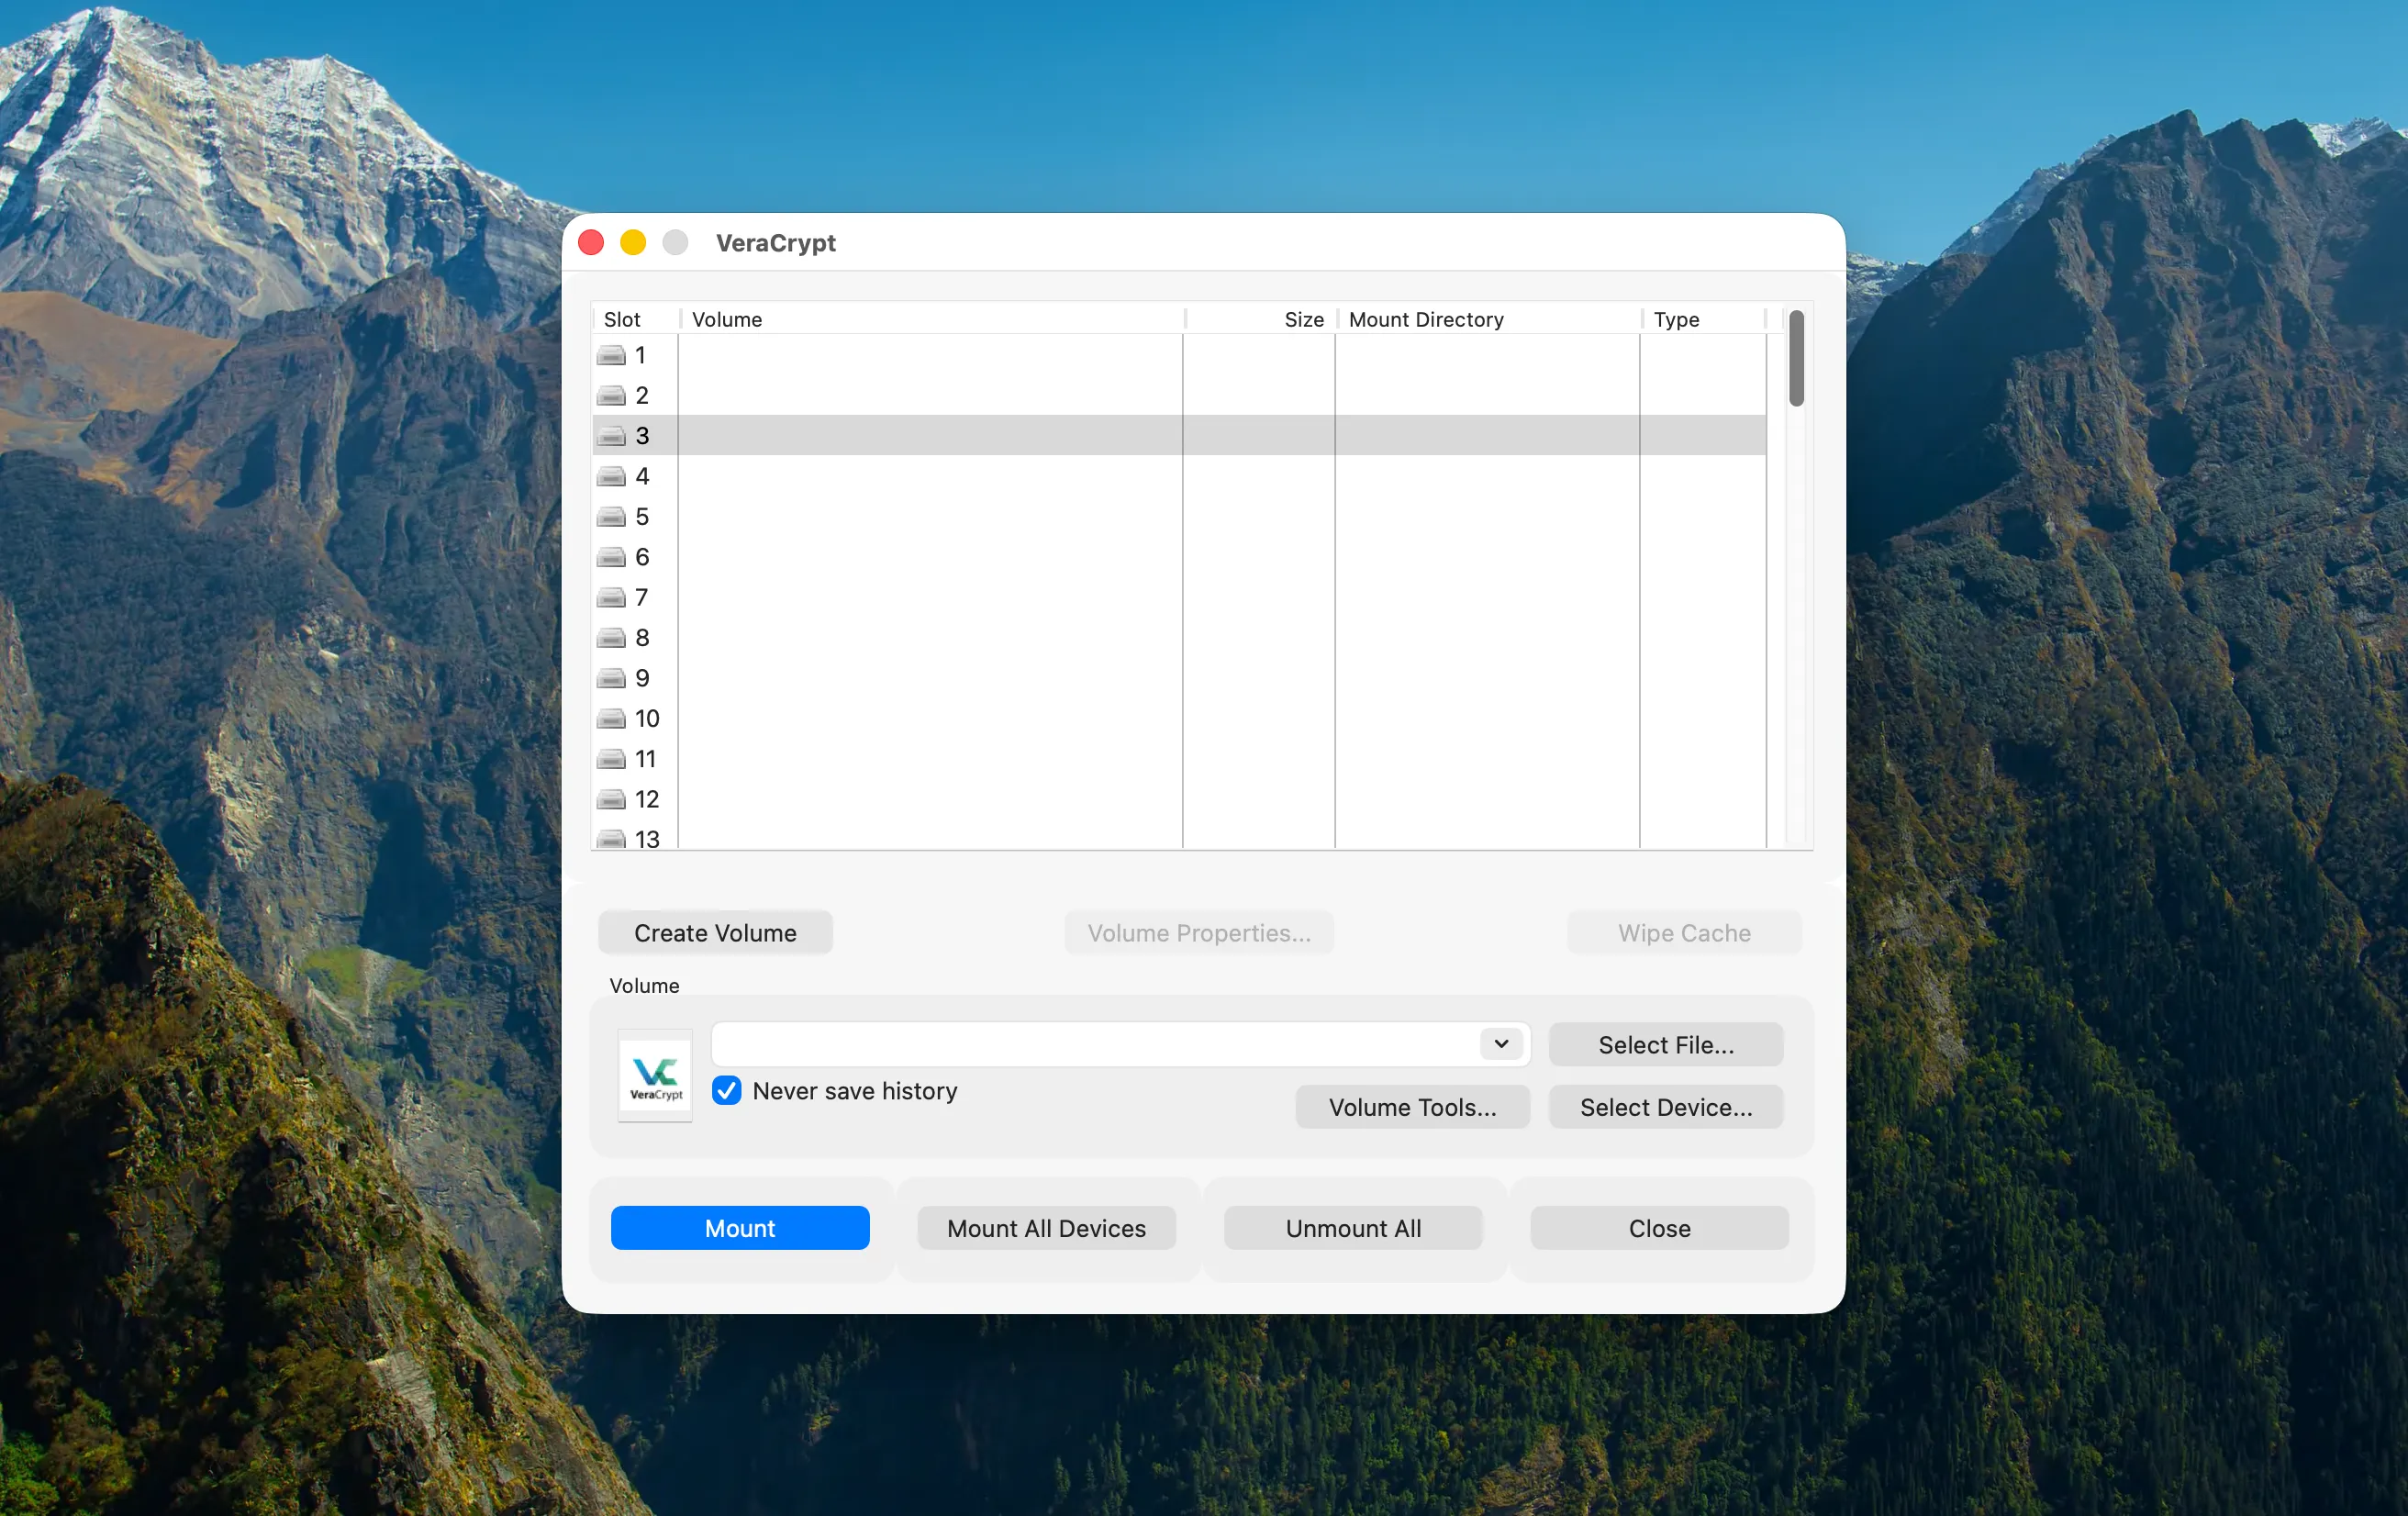
Task: Pick the drive icon for slot 5
Action: click(x=611, y=517)
